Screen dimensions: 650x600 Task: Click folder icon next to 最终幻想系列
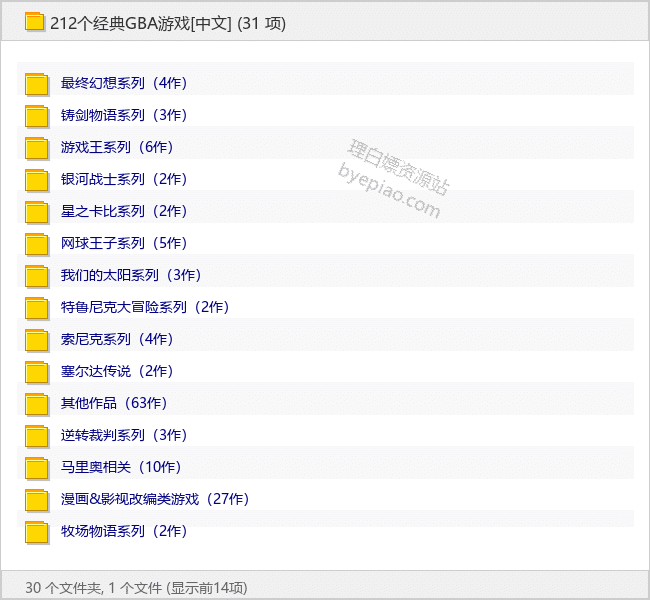(x=36, y=84)
